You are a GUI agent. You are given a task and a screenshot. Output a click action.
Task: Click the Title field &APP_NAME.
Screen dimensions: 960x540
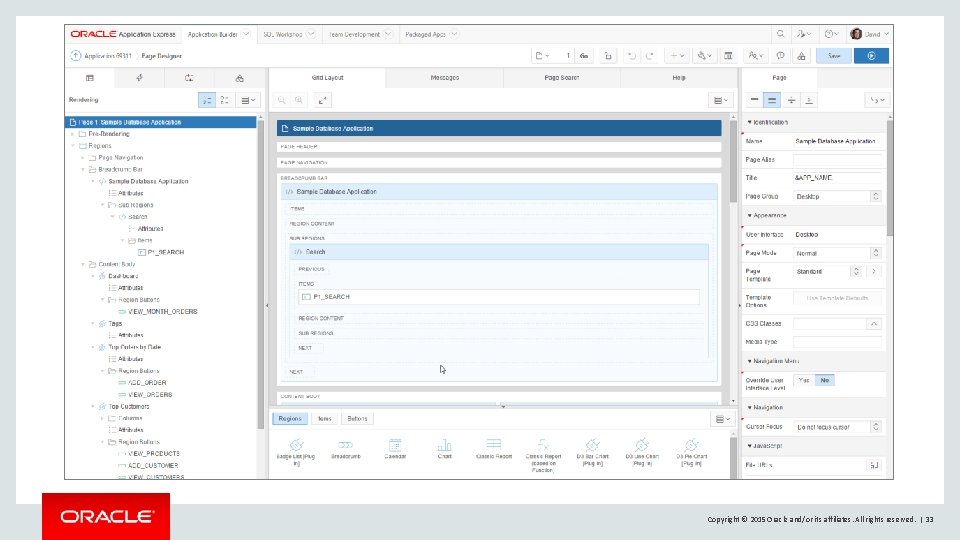click(837, 178)
